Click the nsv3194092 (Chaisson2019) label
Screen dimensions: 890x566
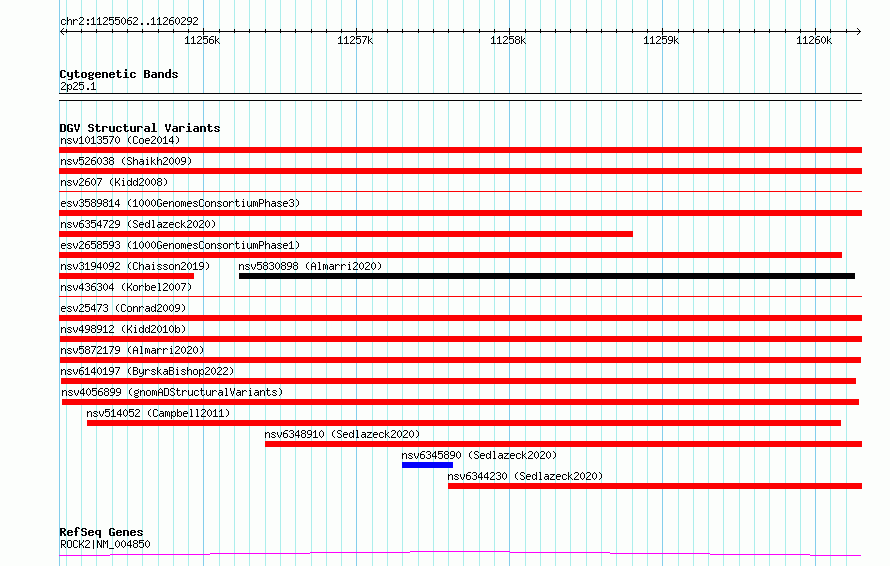[x=135, y=266]
